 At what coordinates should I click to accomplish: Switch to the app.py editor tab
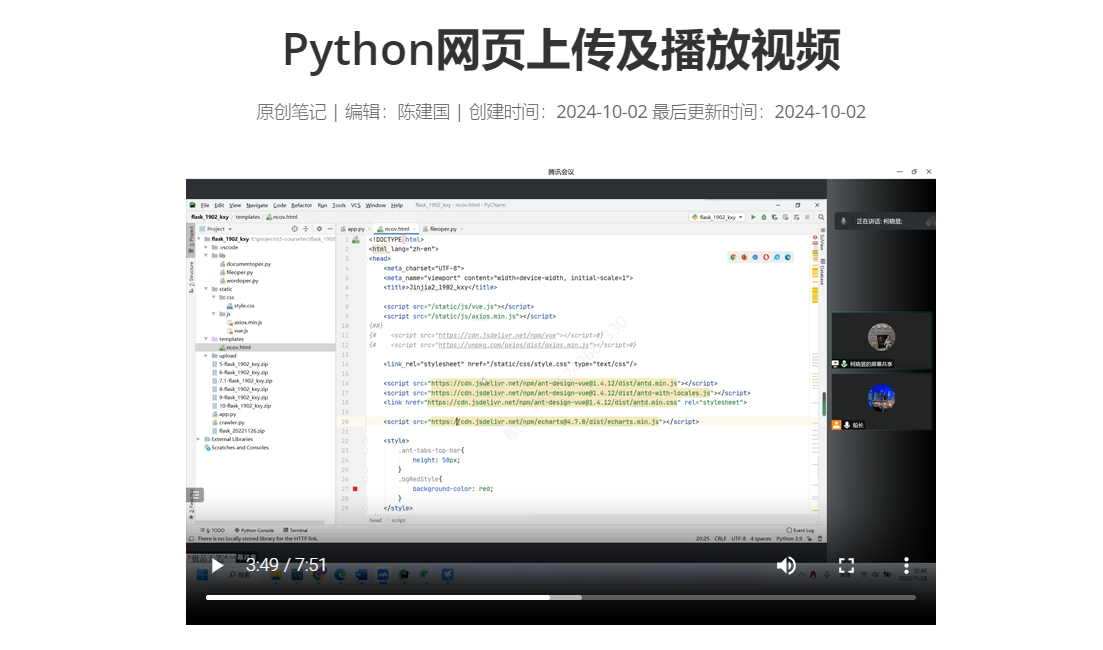click(x=354, y=229)
